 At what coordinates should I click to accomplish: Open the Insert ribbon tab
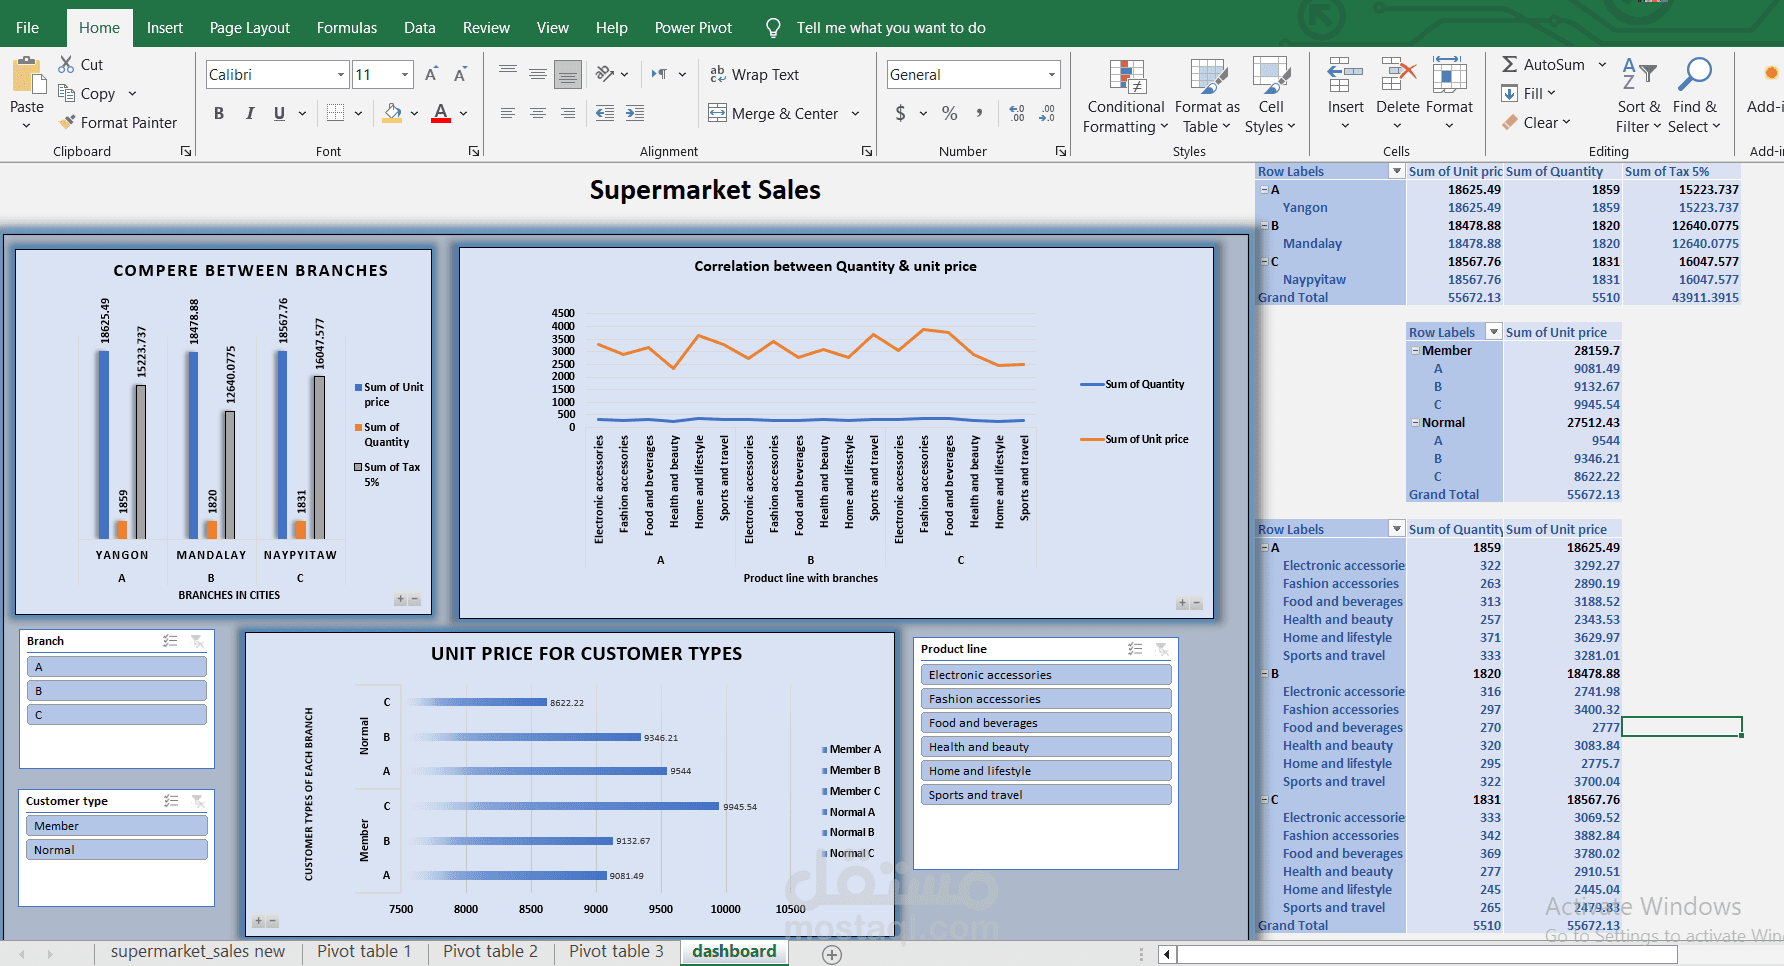(165, 28)
